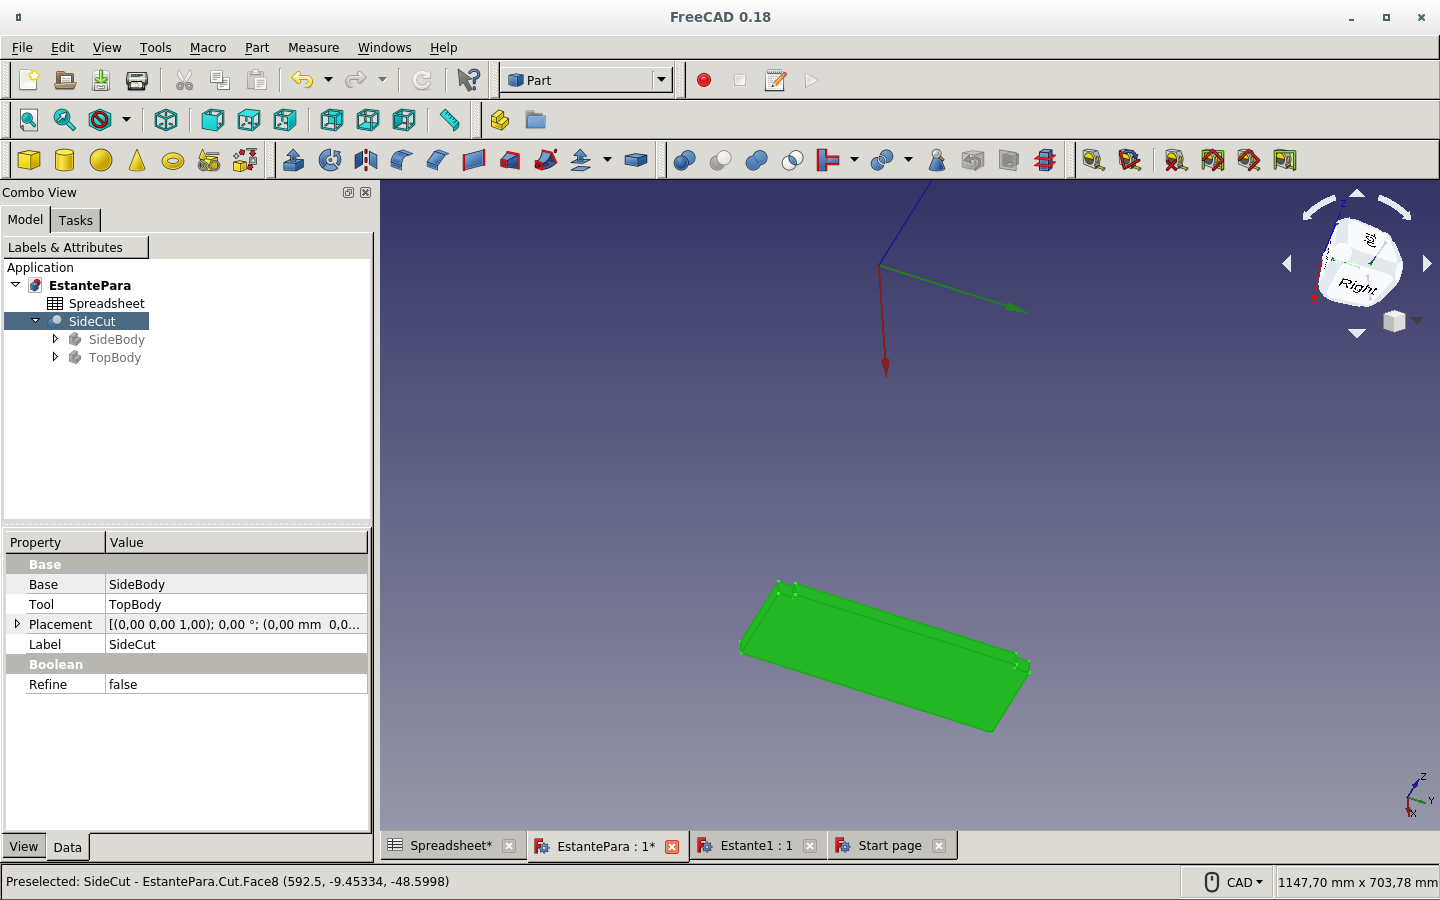Viewport: 1440px width, 900px height.
Task: Set front view icon
Action: pos(212,120)
